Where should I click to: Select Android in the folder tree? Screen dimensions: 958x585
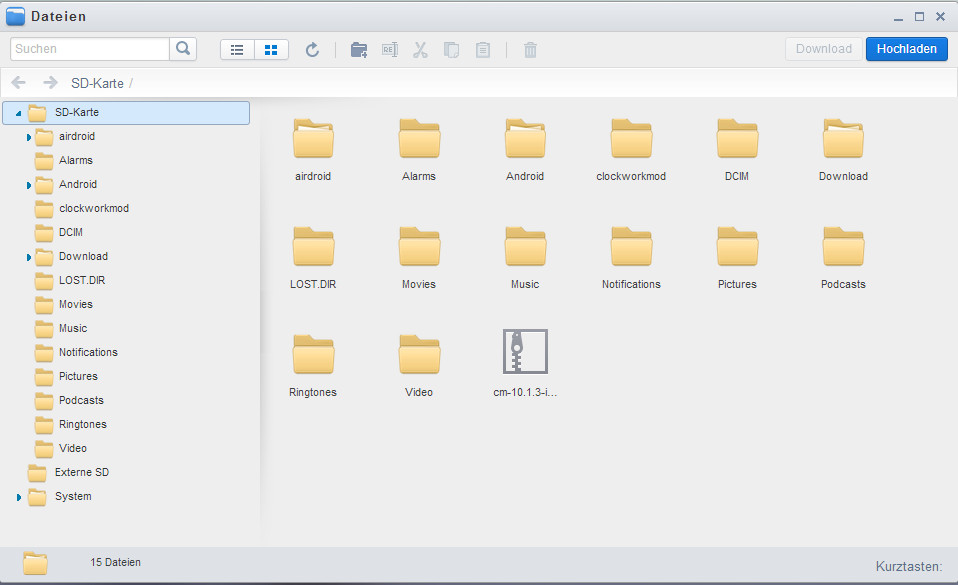78,184
